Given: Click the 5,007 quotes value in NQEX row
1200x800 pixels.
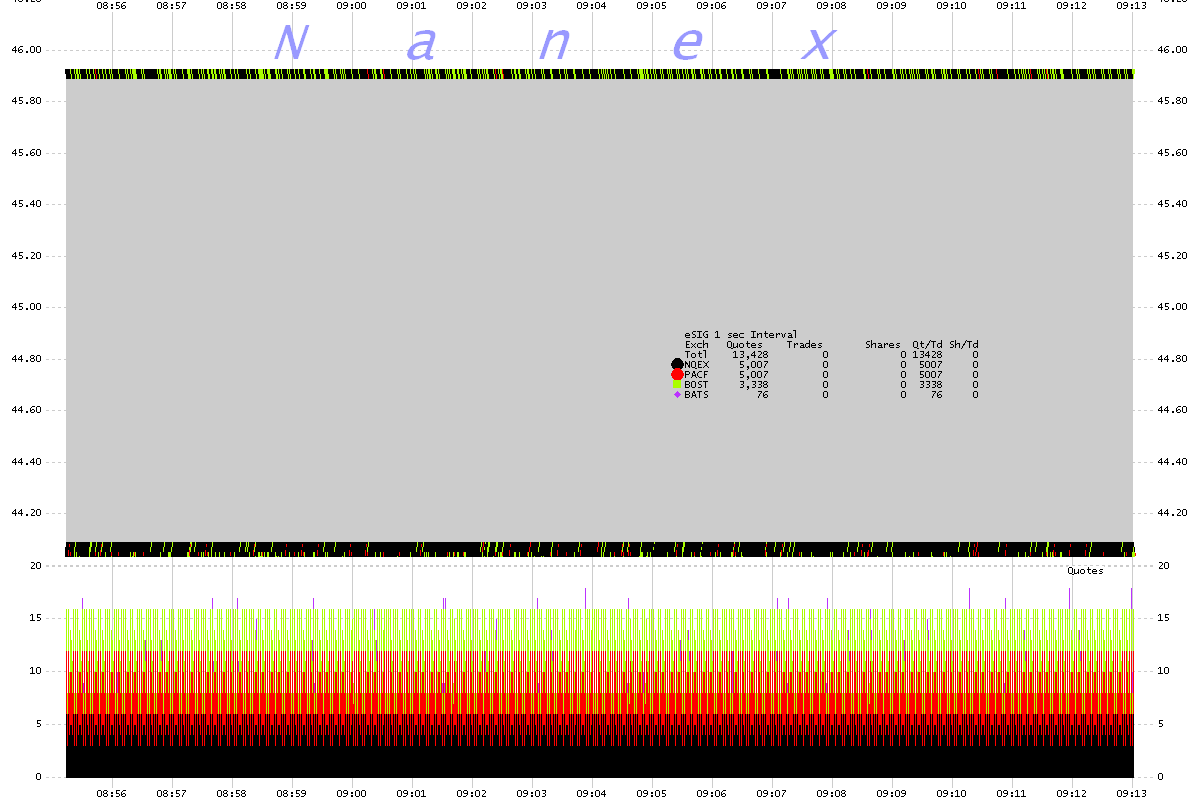Looking at the screenshot, I should coord(753,364).
